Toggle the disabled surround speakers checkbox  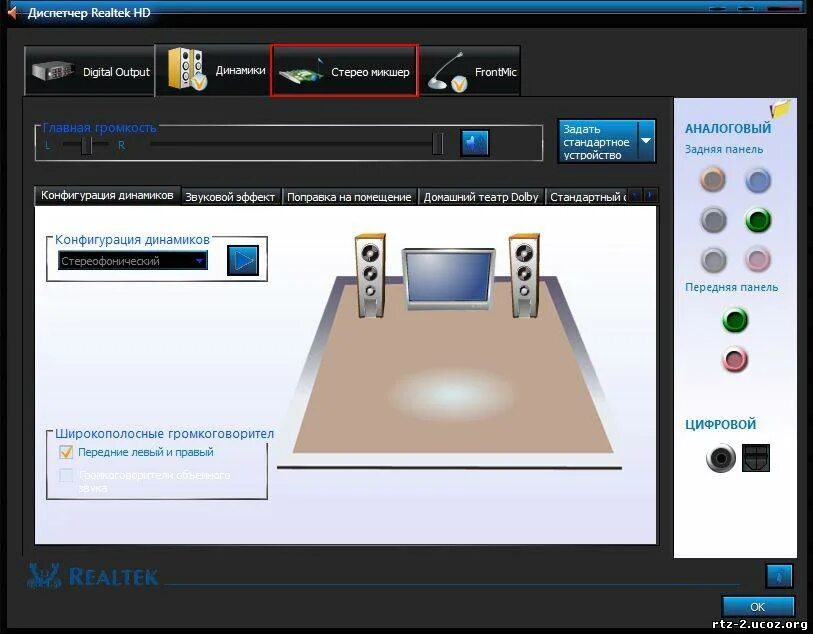[x=66, y=475]
